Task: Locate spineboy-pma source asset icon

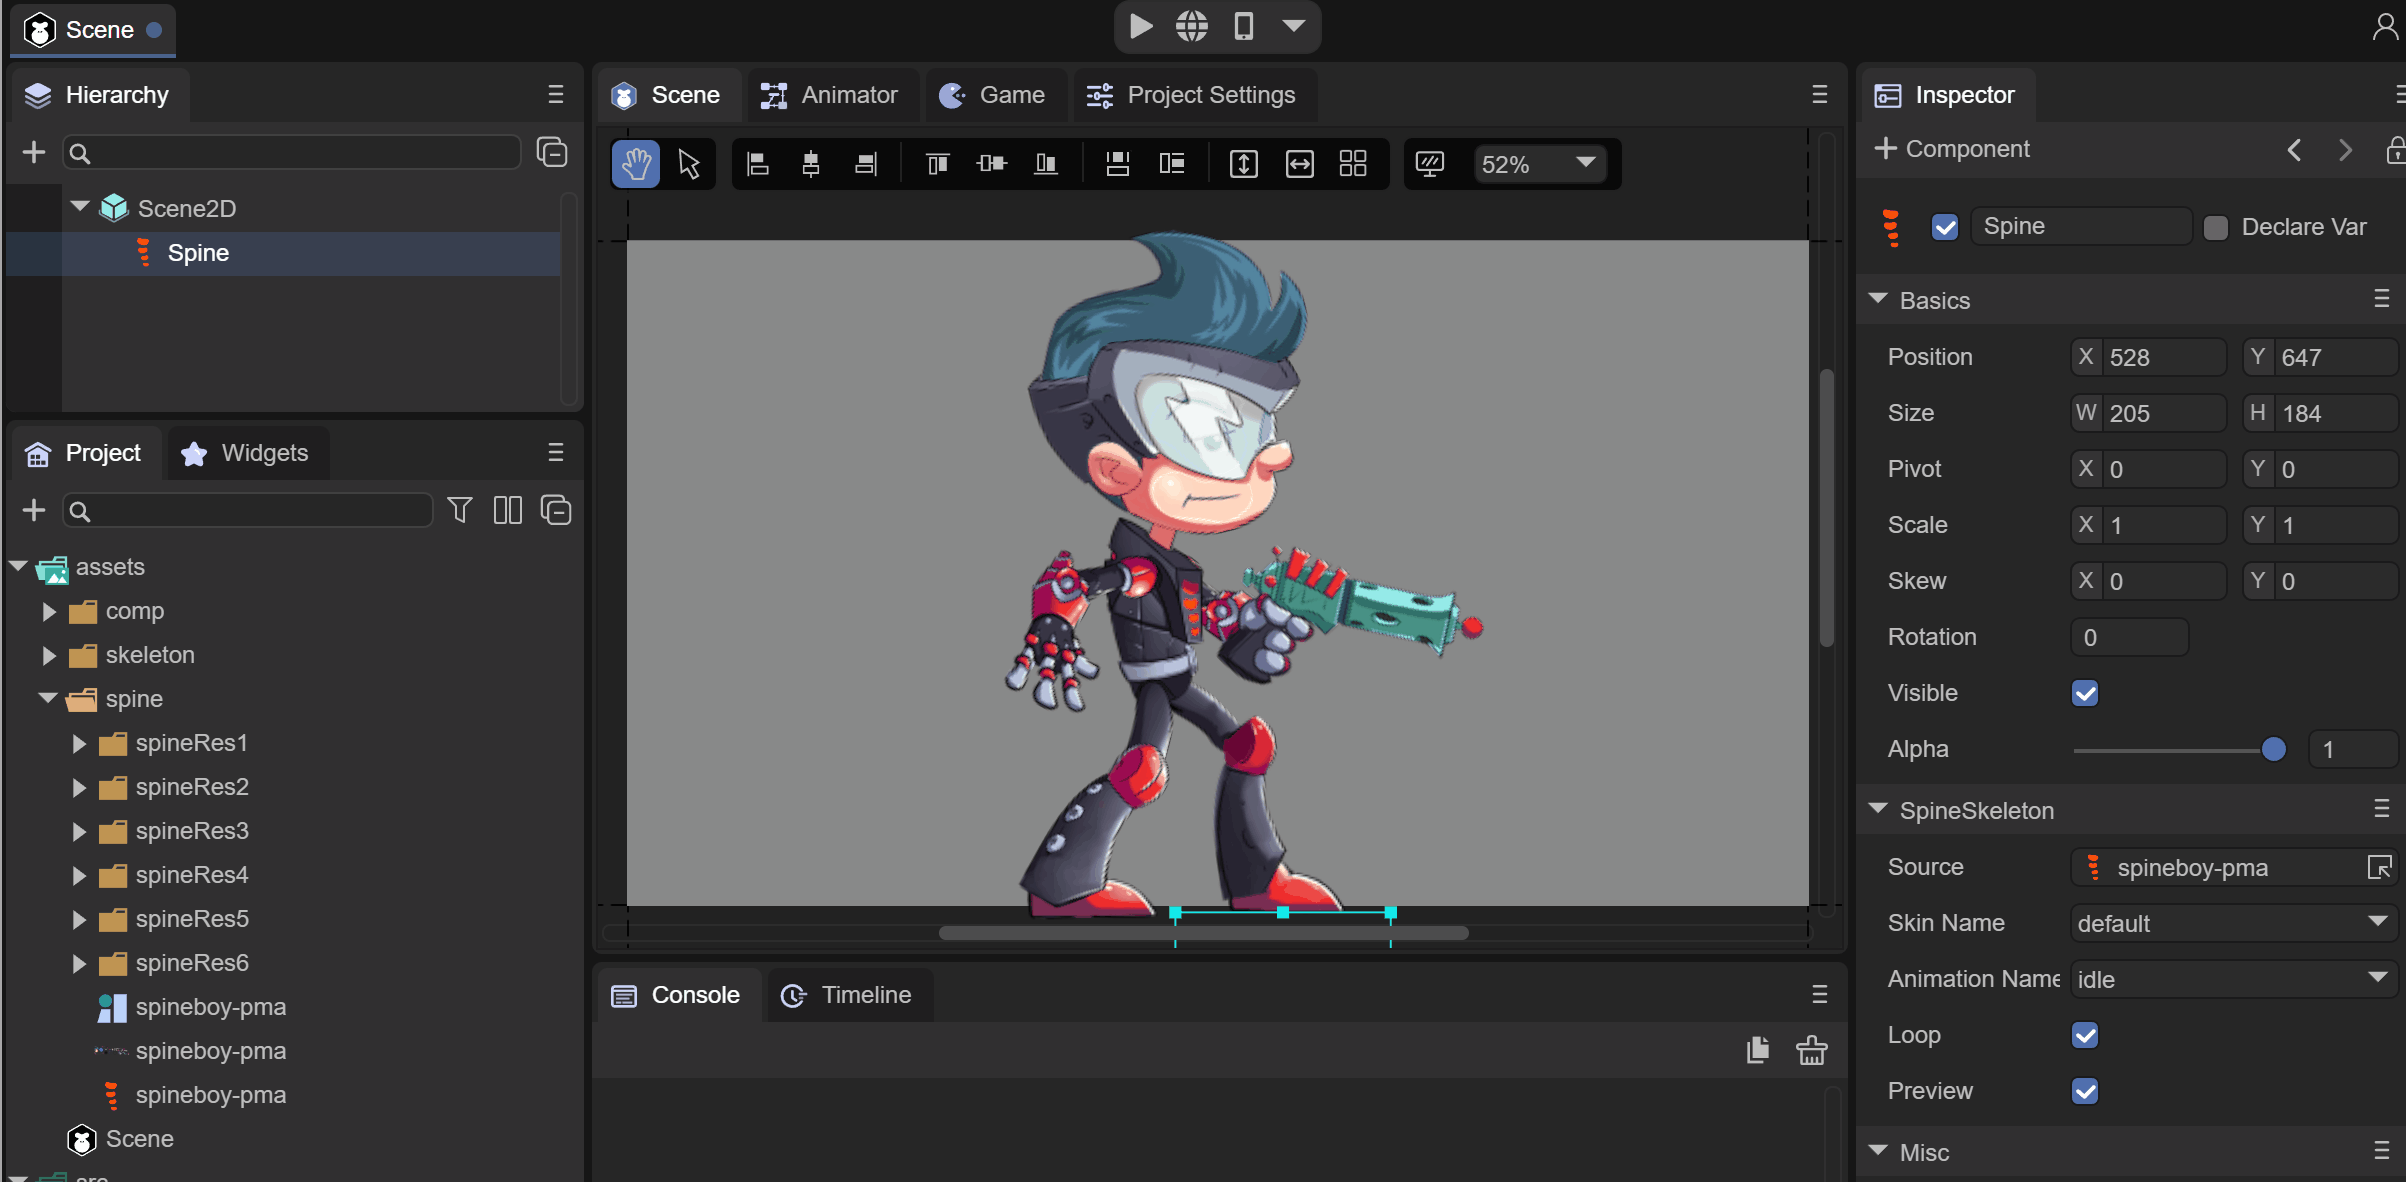Action: [x=2380, y=867]
